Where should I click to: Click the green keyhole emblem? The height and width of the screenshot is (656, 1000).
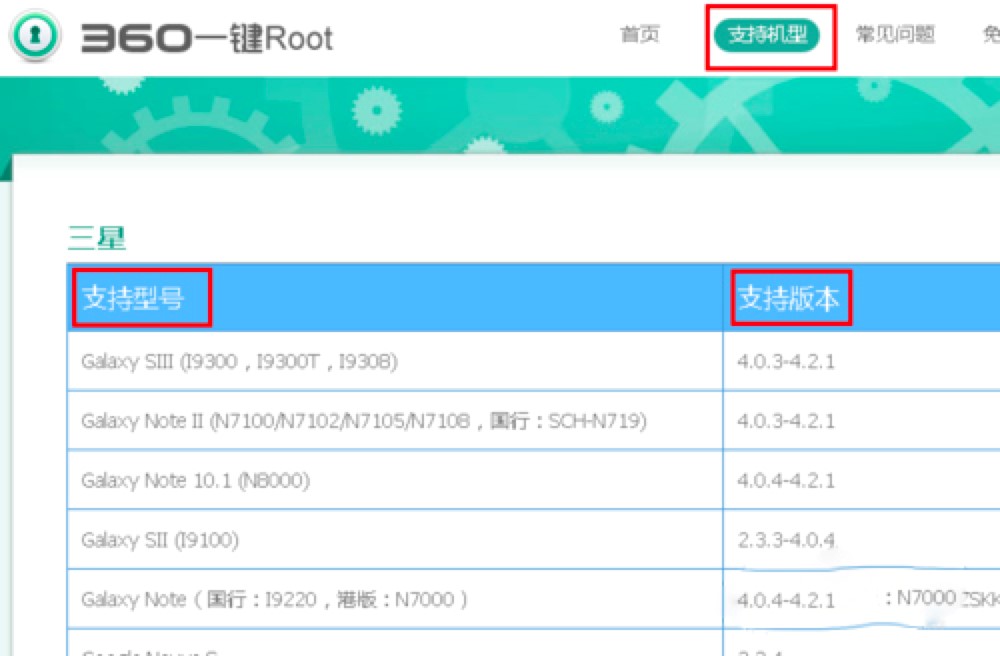pyautogui.click(x=34, y=32)
